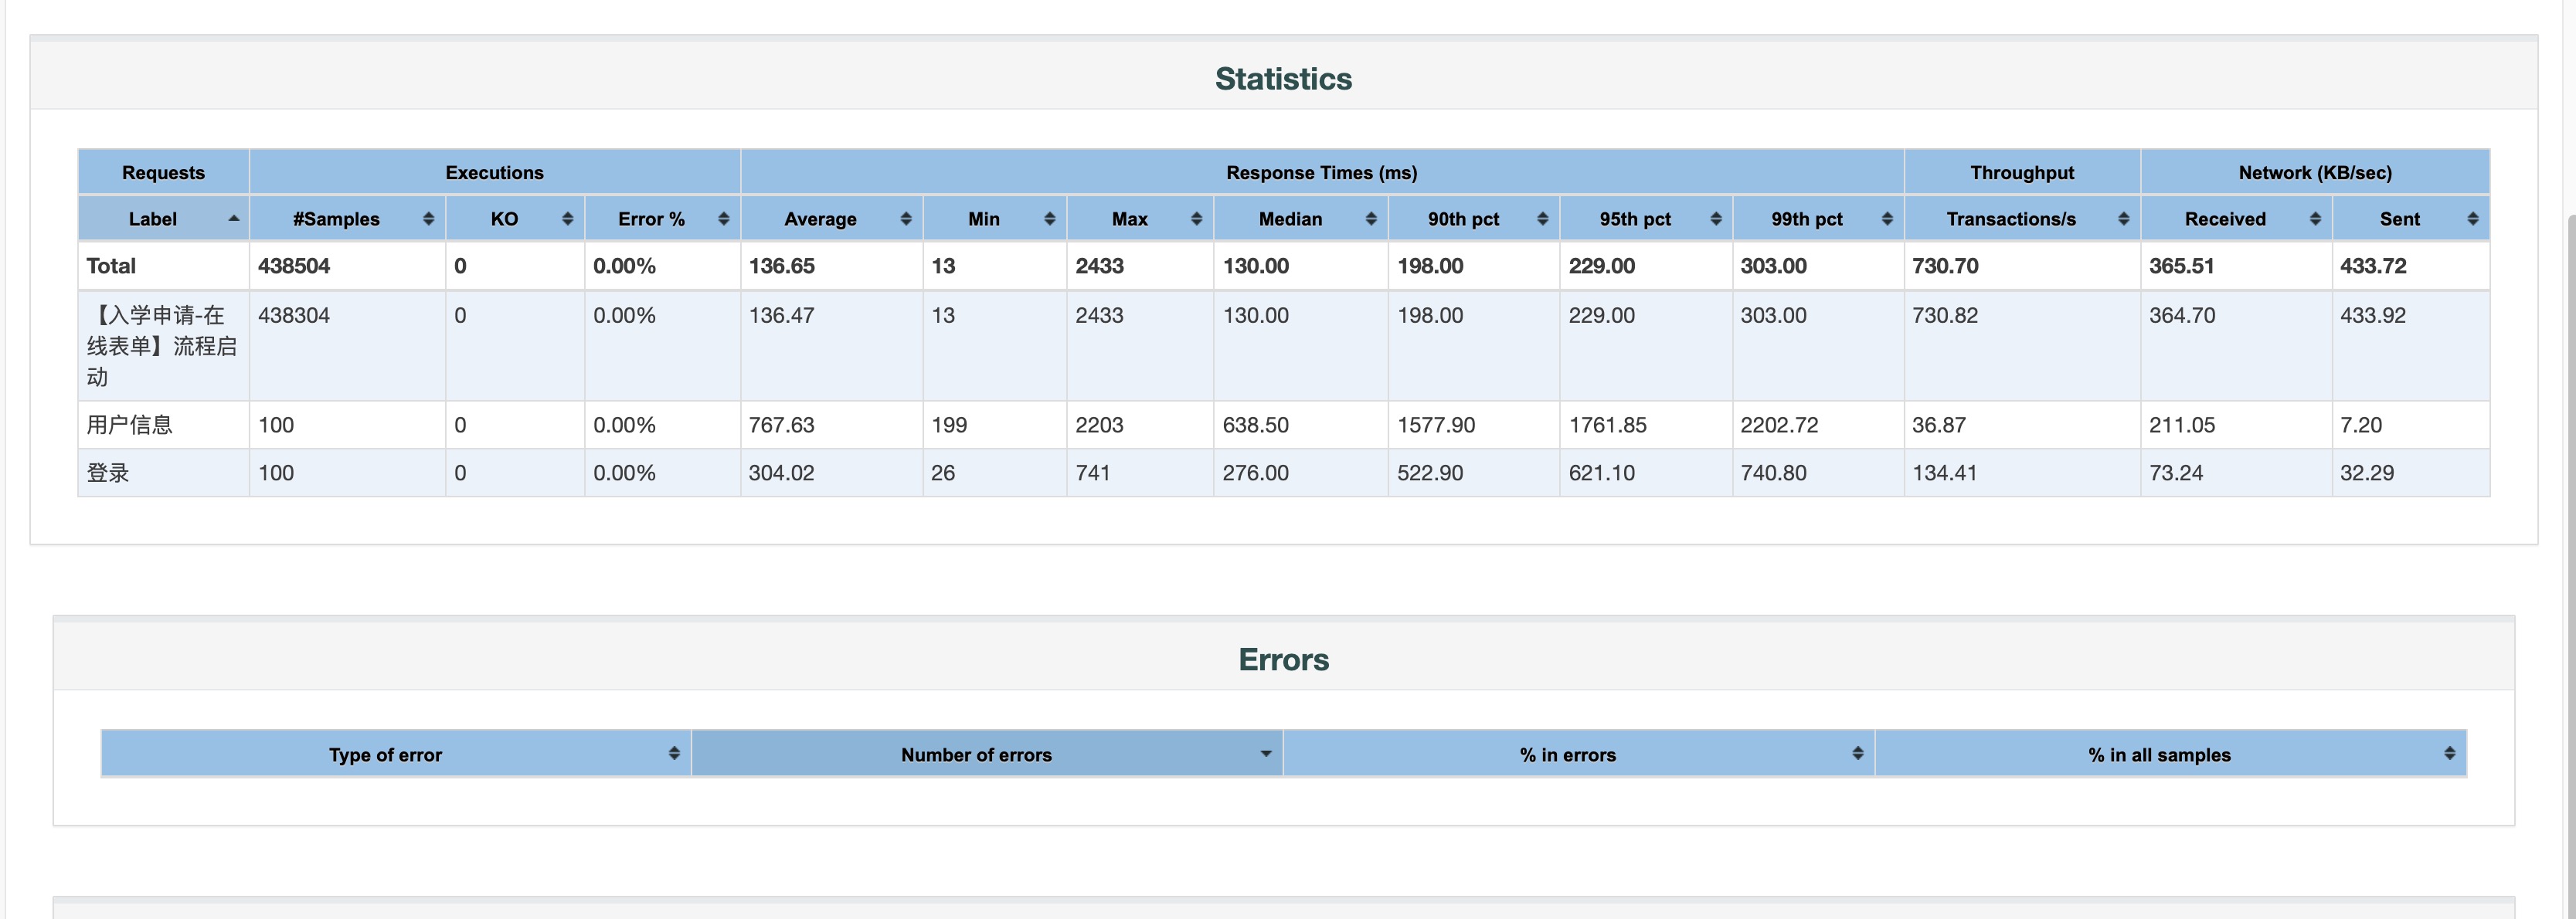
Task: Click the Throughput group header
Action: pos(2022,172)
